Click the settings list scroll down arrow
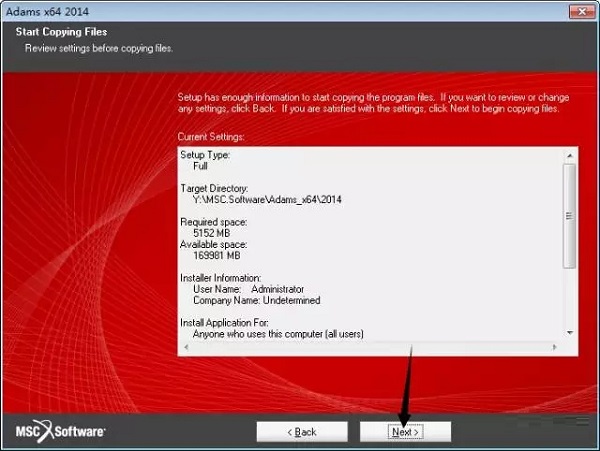The image size is (600, 451). point(570,333)
